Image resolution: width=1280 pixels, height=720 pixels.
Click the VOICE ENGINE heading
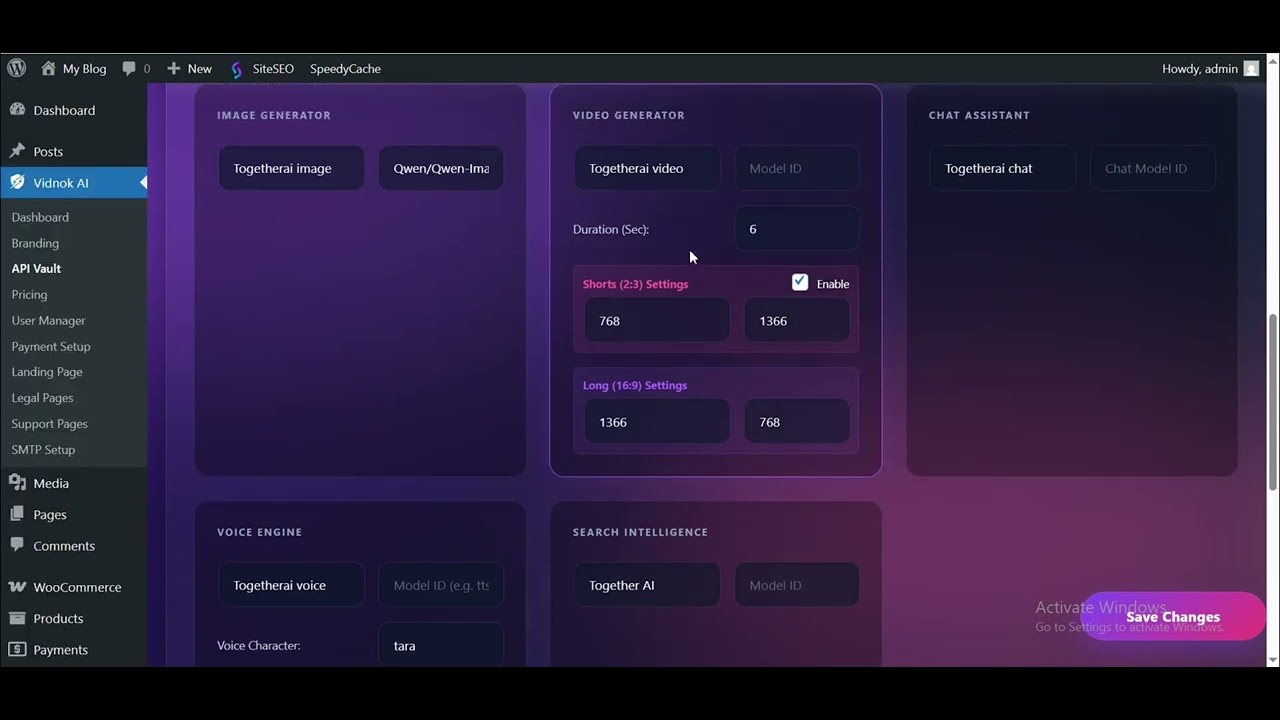tap(259, 532)
